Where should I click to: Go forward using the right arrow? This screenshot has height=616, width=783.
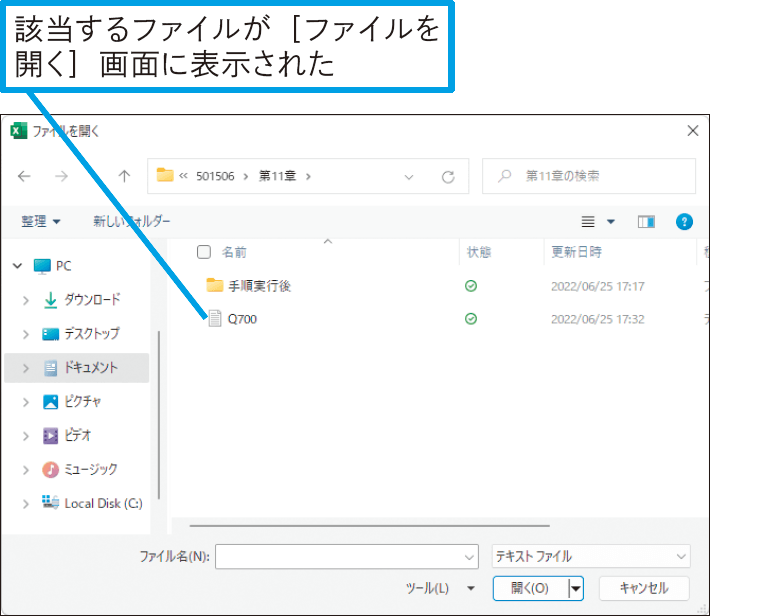click(61, 176)
